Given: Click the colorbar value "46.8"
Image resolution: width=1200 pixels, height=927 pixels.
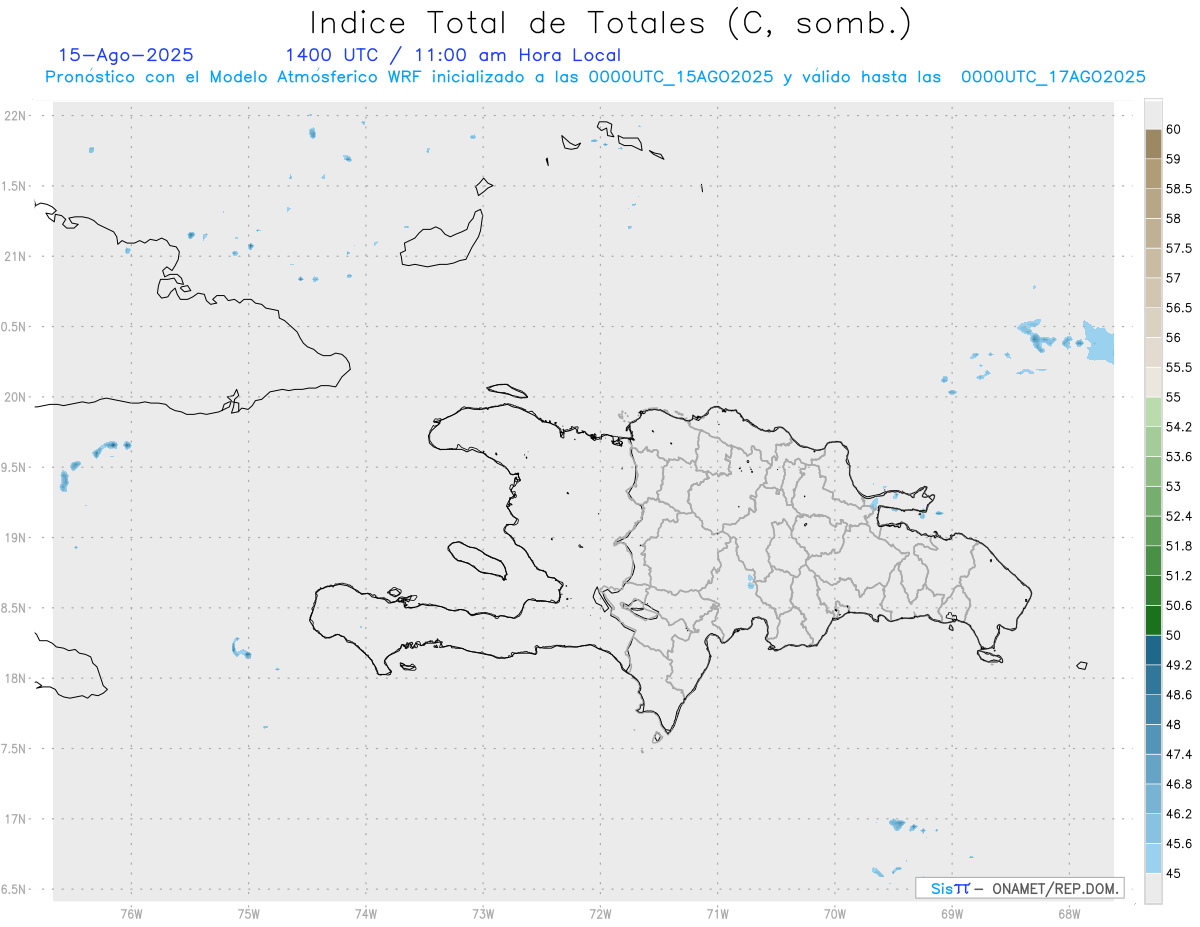Looking at the screenshot, I should tap(1178, 784).
